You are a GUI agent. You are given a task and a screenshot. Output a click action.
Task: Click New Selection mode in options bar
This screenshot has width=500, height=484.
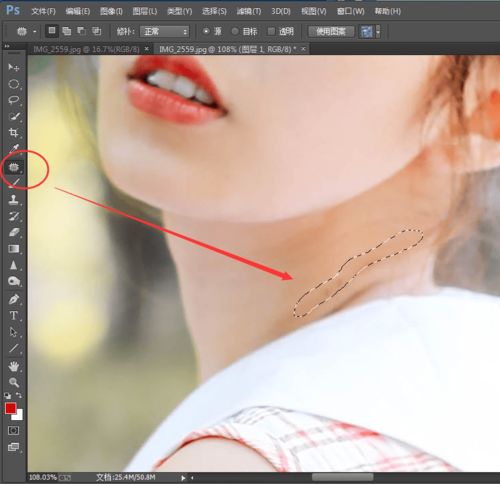pos(52,31)
